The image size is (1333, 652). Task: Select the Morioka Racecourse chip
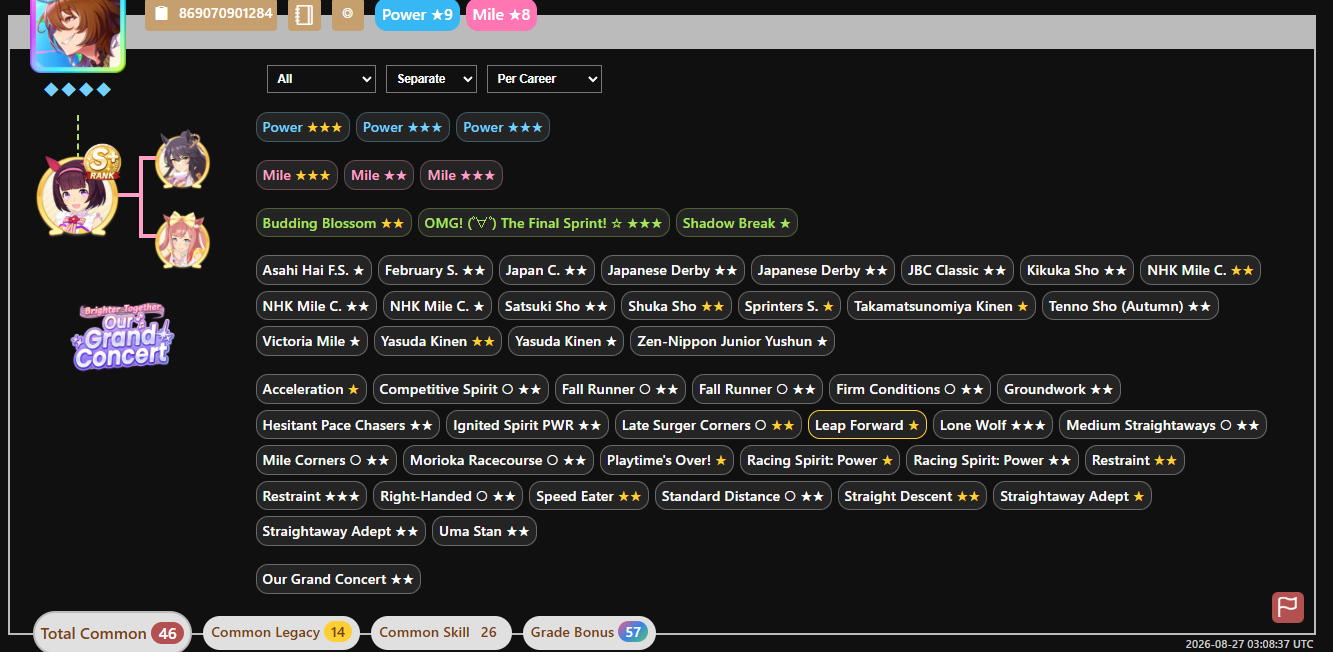click(x=498, y=460)
